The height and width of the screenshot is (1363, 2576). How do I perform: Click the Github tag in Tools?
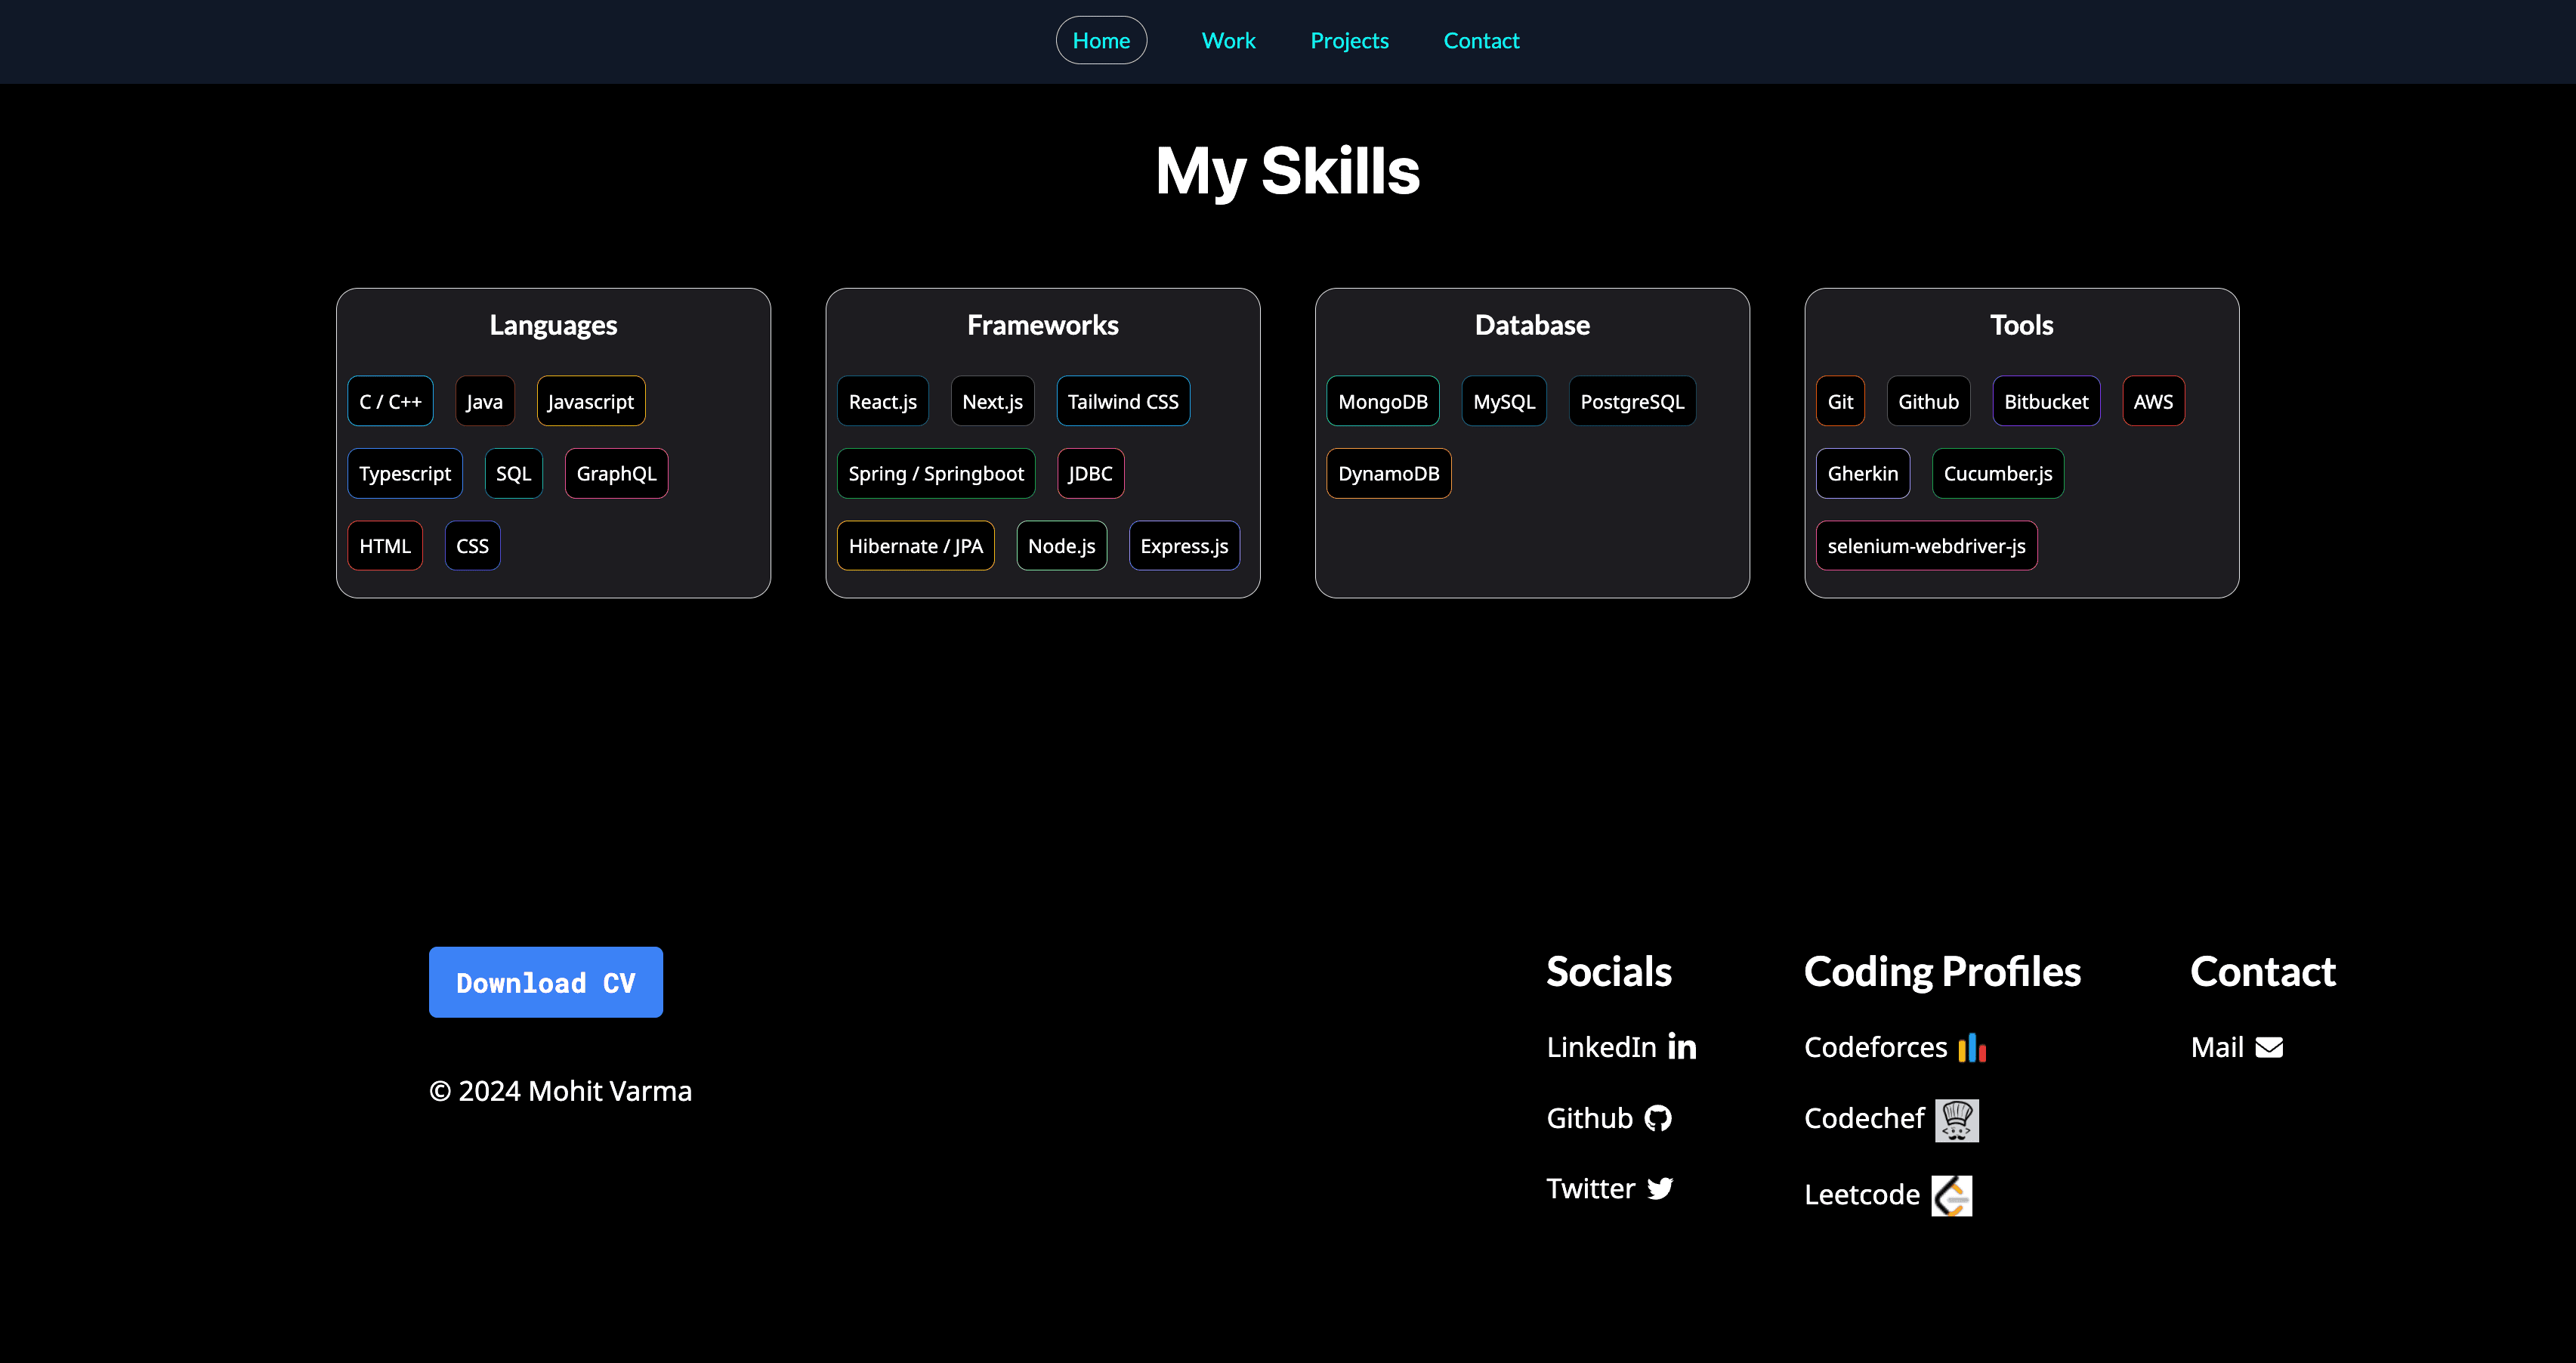[1928, 401]
